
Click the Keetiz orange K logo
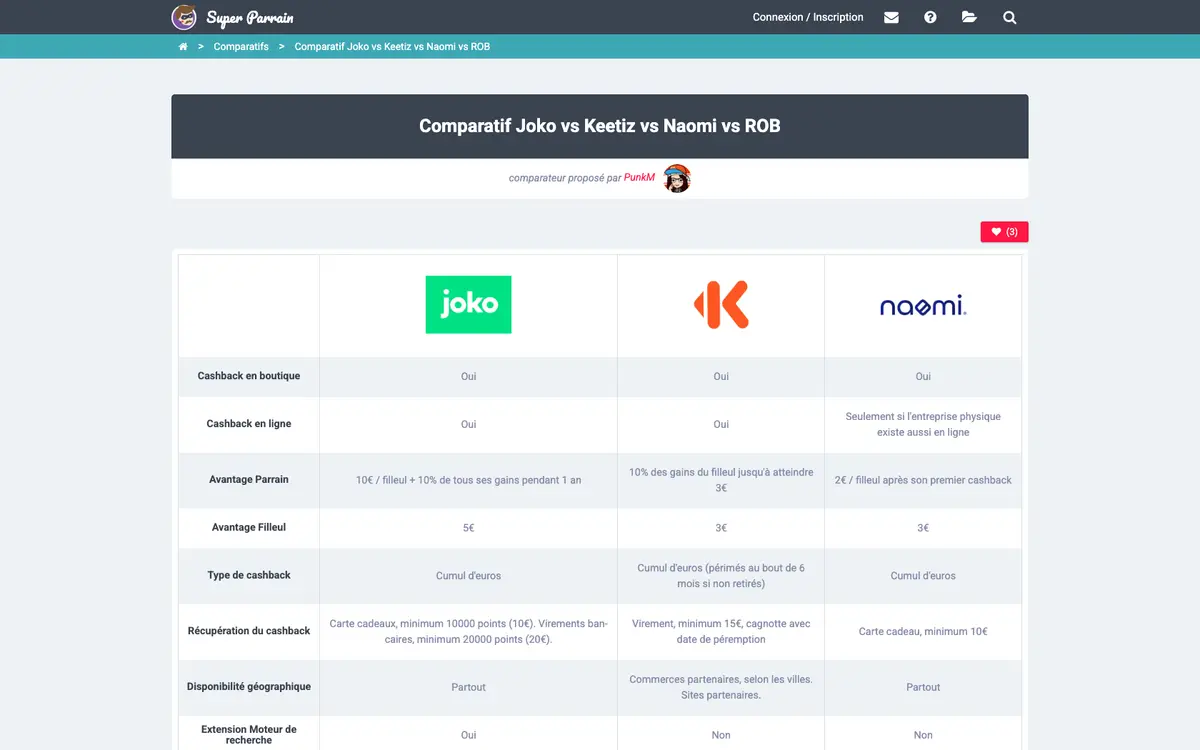tap(721, 304)
